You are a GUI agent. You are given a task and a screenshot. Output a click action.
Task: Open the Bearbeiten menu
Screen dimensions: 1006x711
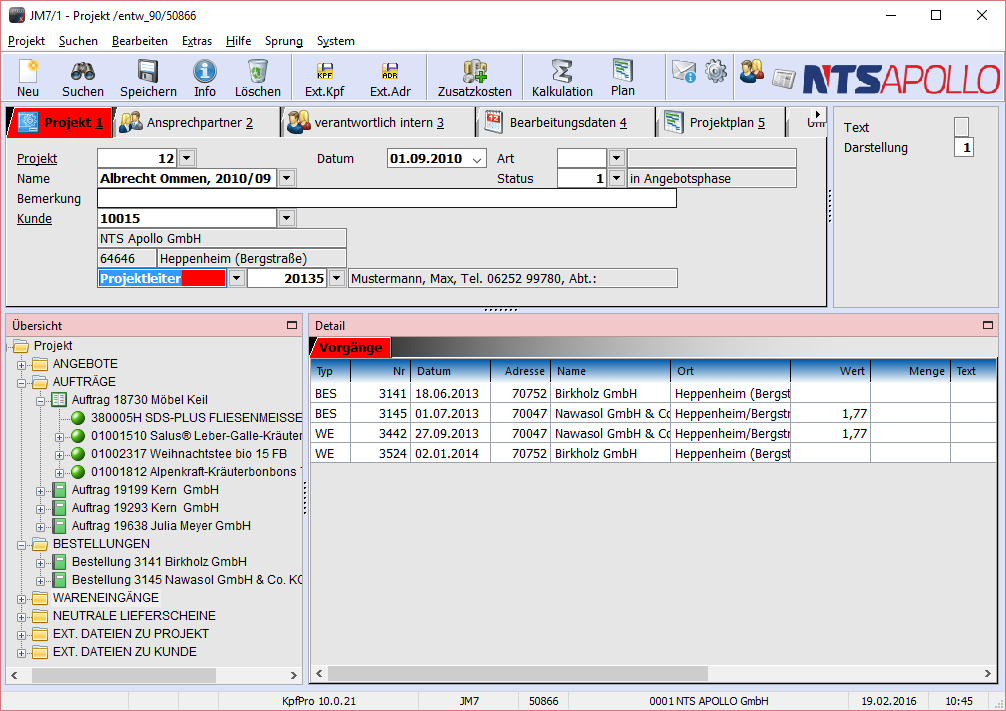(140, 41)
